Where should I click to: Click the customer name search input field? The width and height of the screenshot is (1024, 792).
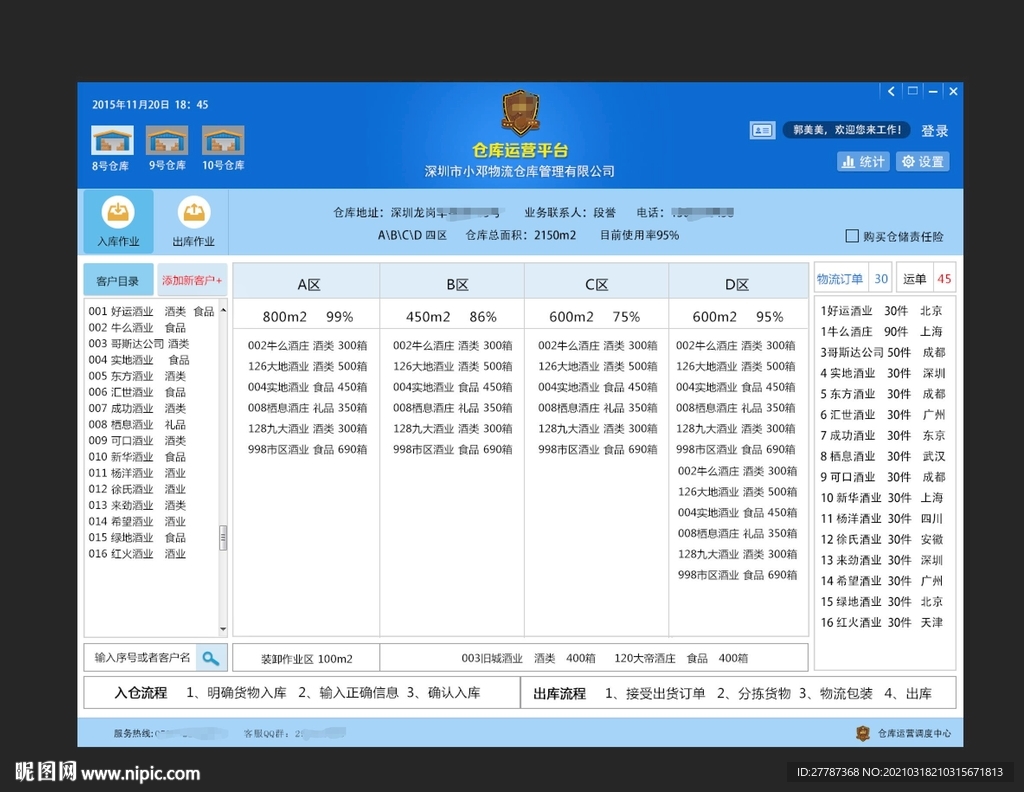[141, 657]
